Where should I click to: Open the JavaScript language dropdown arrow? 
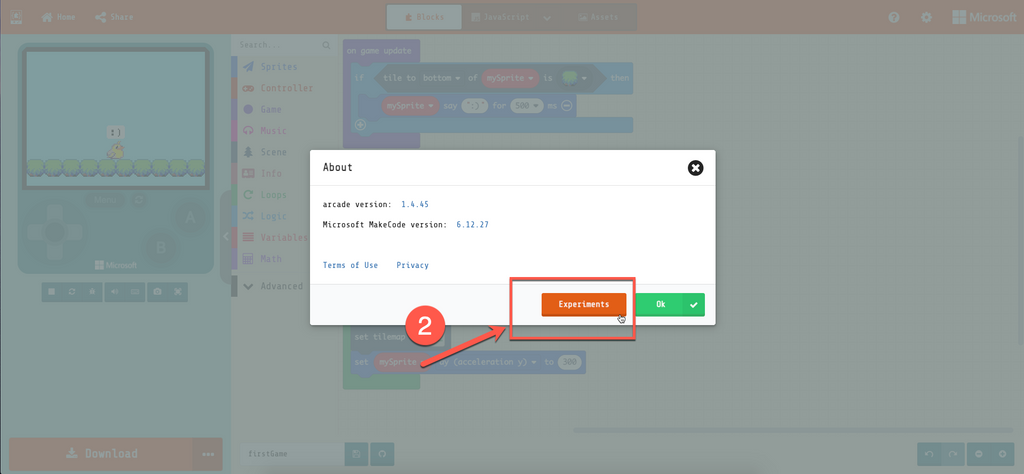pyautogui.click(x=547, y=17)
